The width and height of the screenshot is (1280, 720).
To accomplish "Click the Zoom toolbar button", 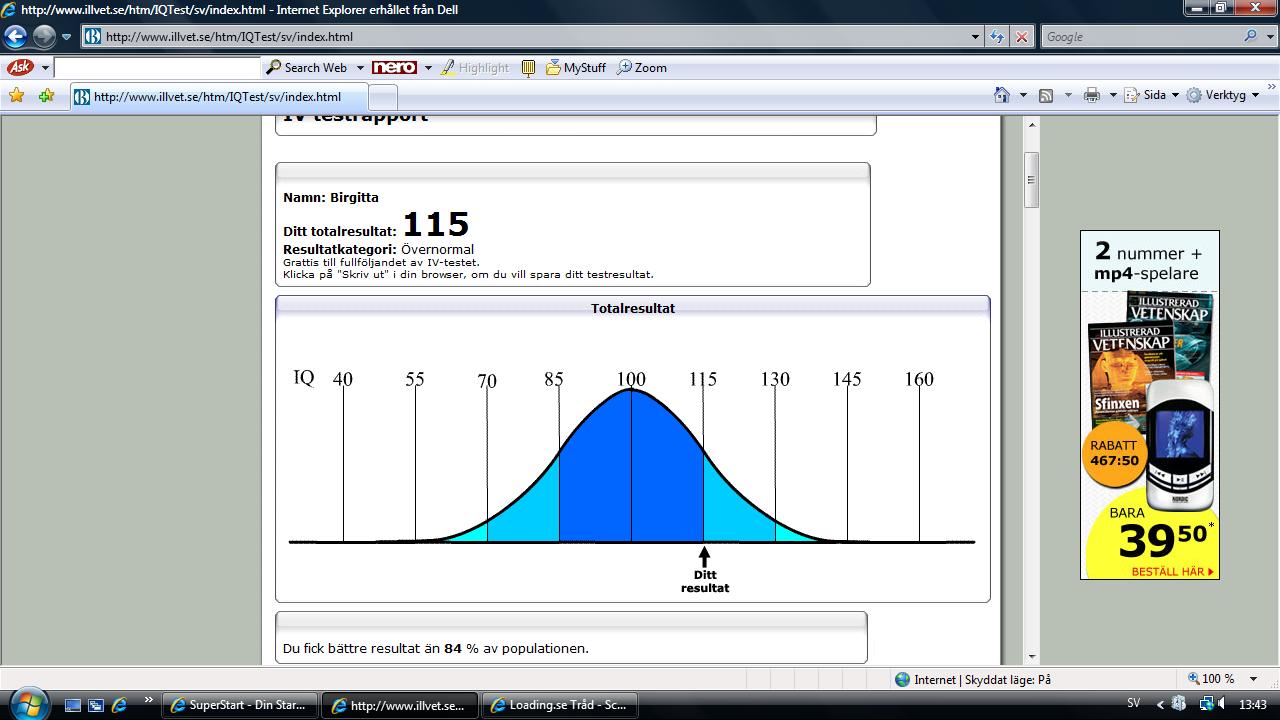I will (642, 68).
